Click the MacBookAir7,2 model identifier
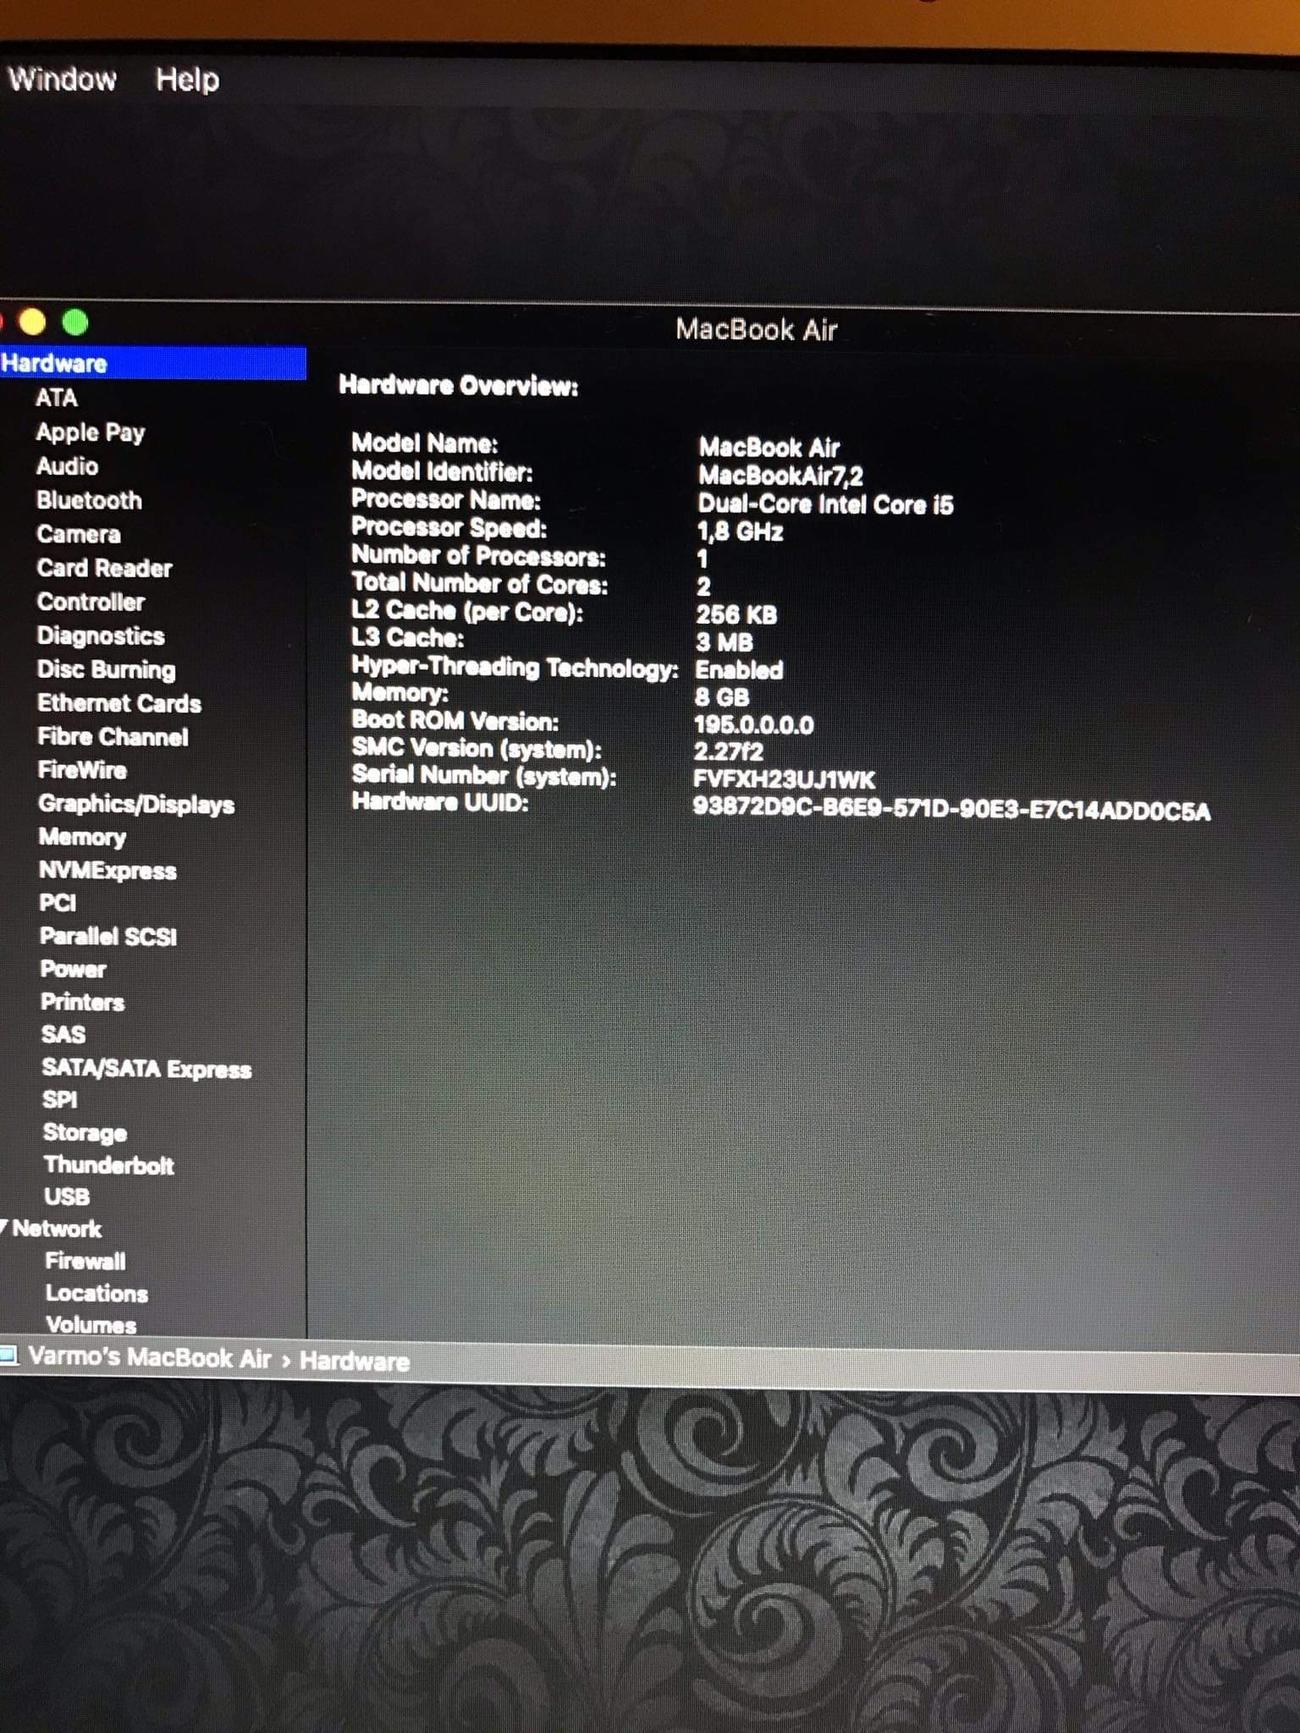The image size is (1300, 1733). coord(780,476)
